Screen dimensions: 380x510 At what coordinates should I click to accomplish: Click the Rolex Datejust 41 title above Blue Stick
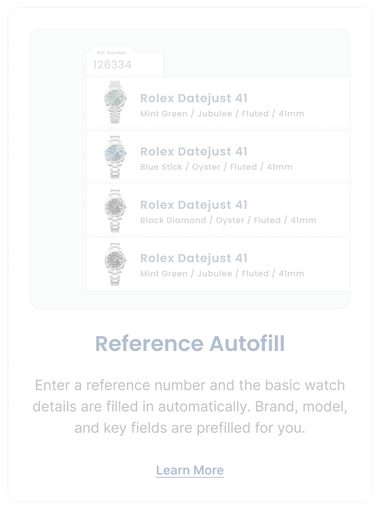[194, 152]
